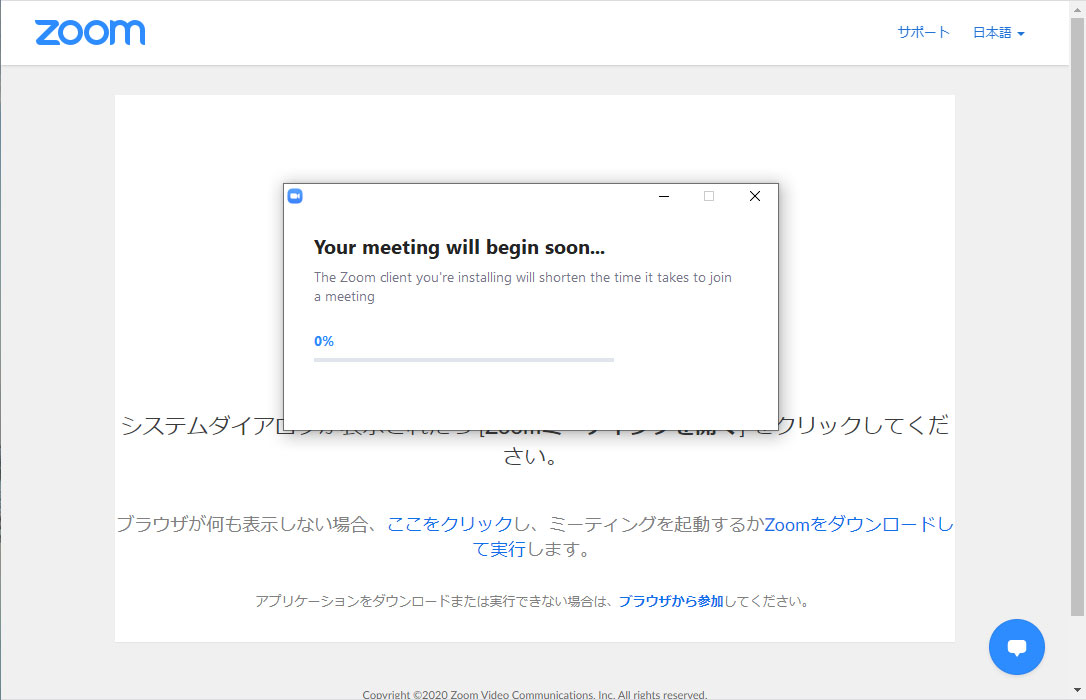Minimize the Zoom installer dialog

[x=664, y=196]
